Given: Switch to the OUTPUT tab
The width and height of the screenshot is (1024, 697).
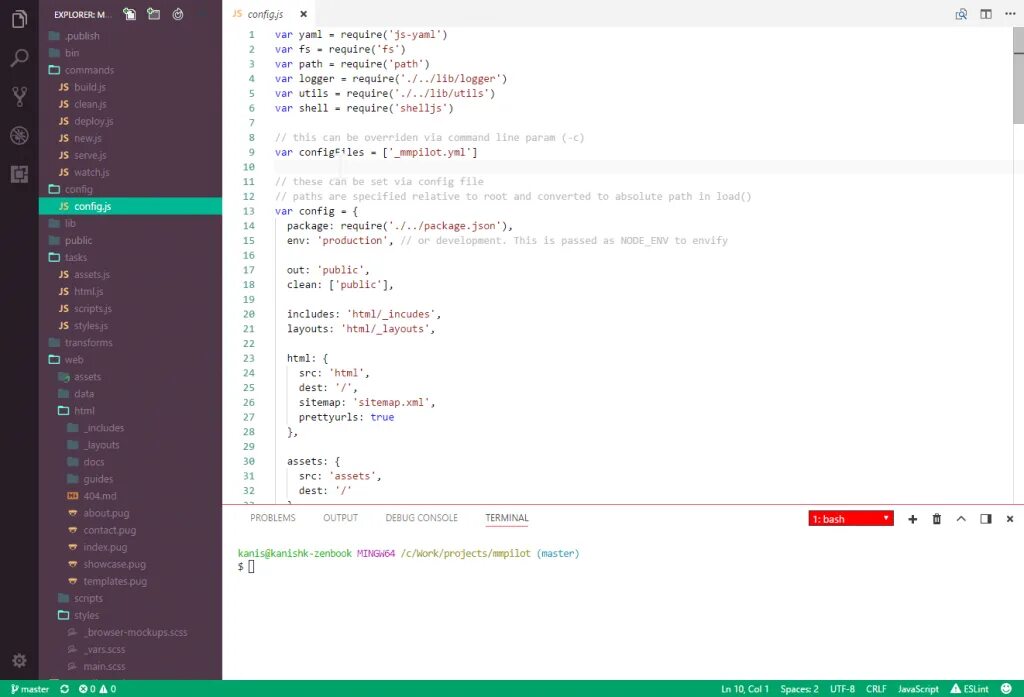Looking at the screenshot, I should pyautogui.click(x=340, y=517).
